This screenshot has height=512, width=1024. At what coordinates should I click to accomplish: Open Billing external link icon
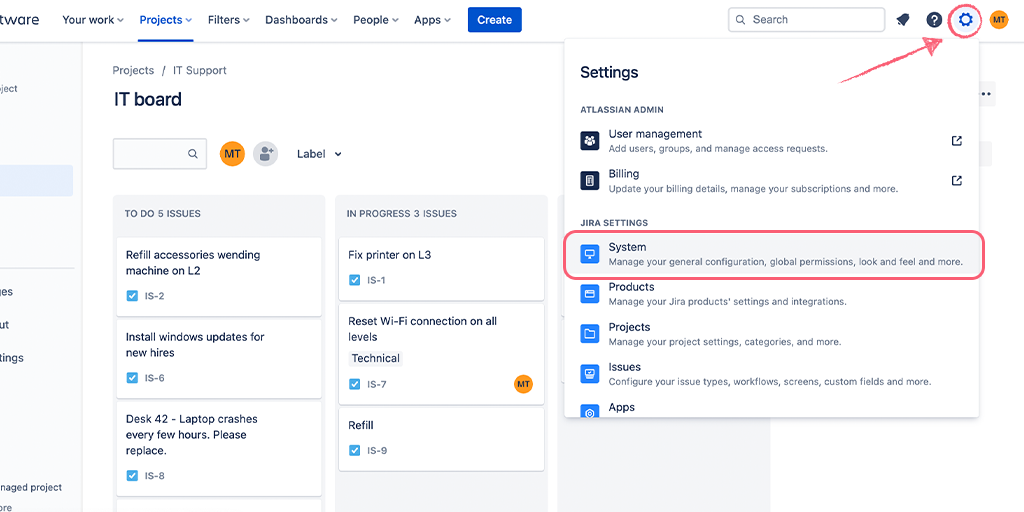tap(957, 180)
